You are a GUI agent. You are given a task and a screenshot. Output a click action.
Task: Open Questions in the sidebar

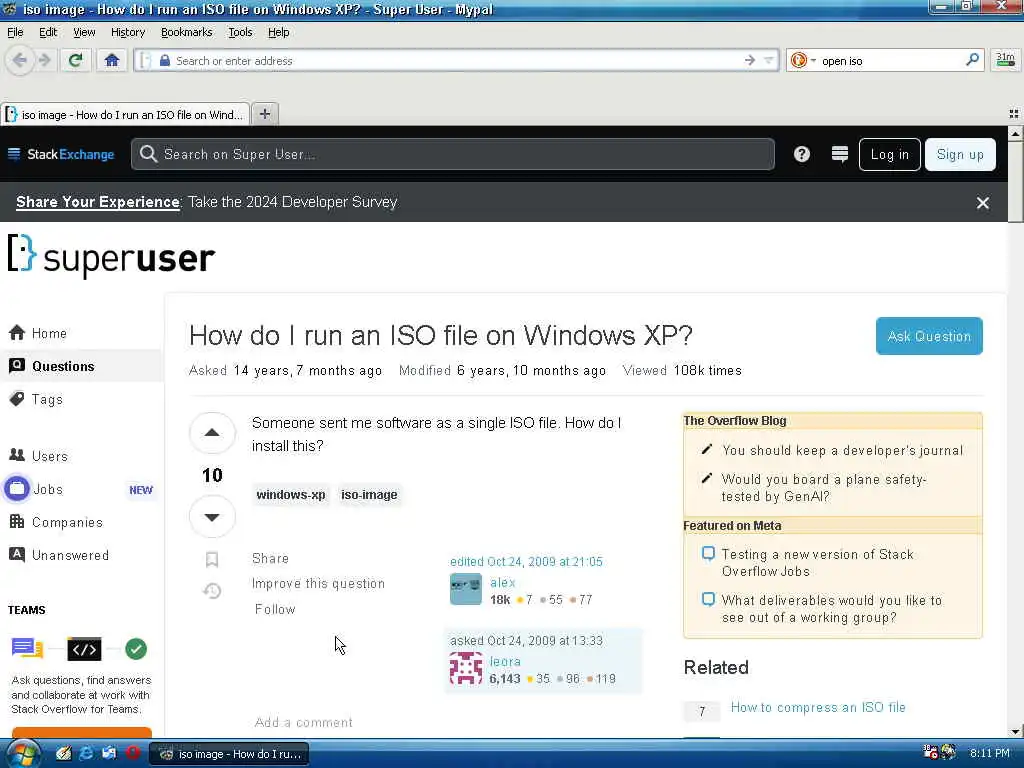coord(63,366)
